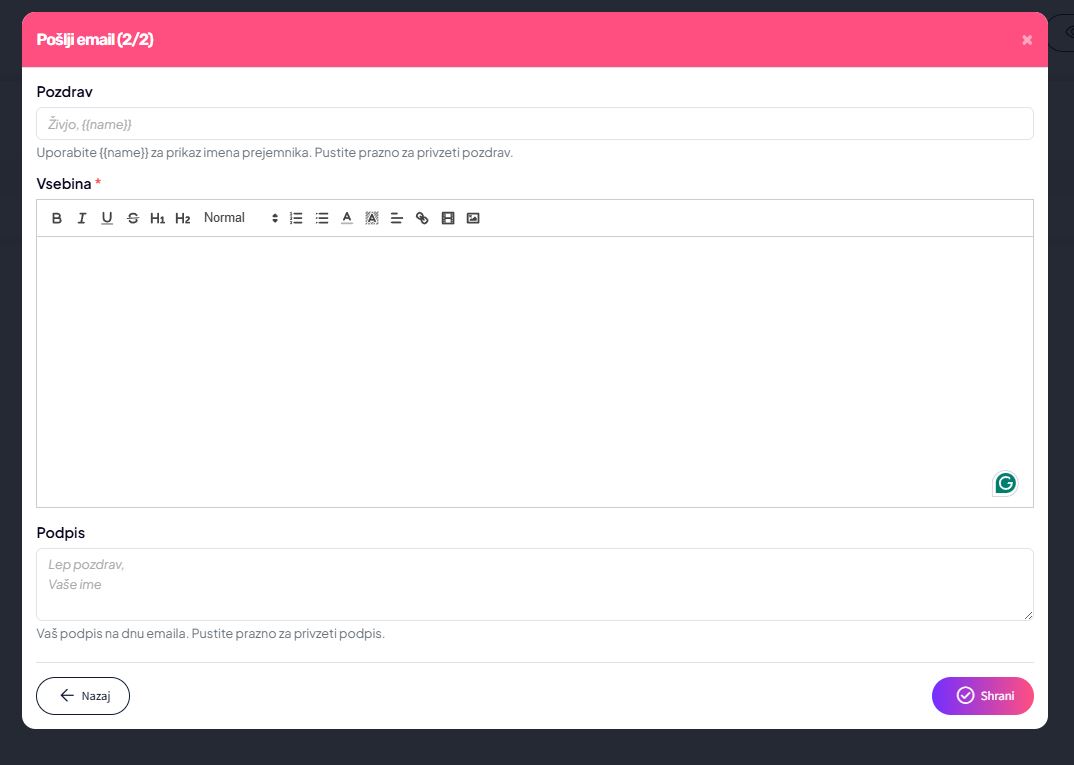Toggle underline formatting
This screenshot has width=1074, height=765.
107,218
